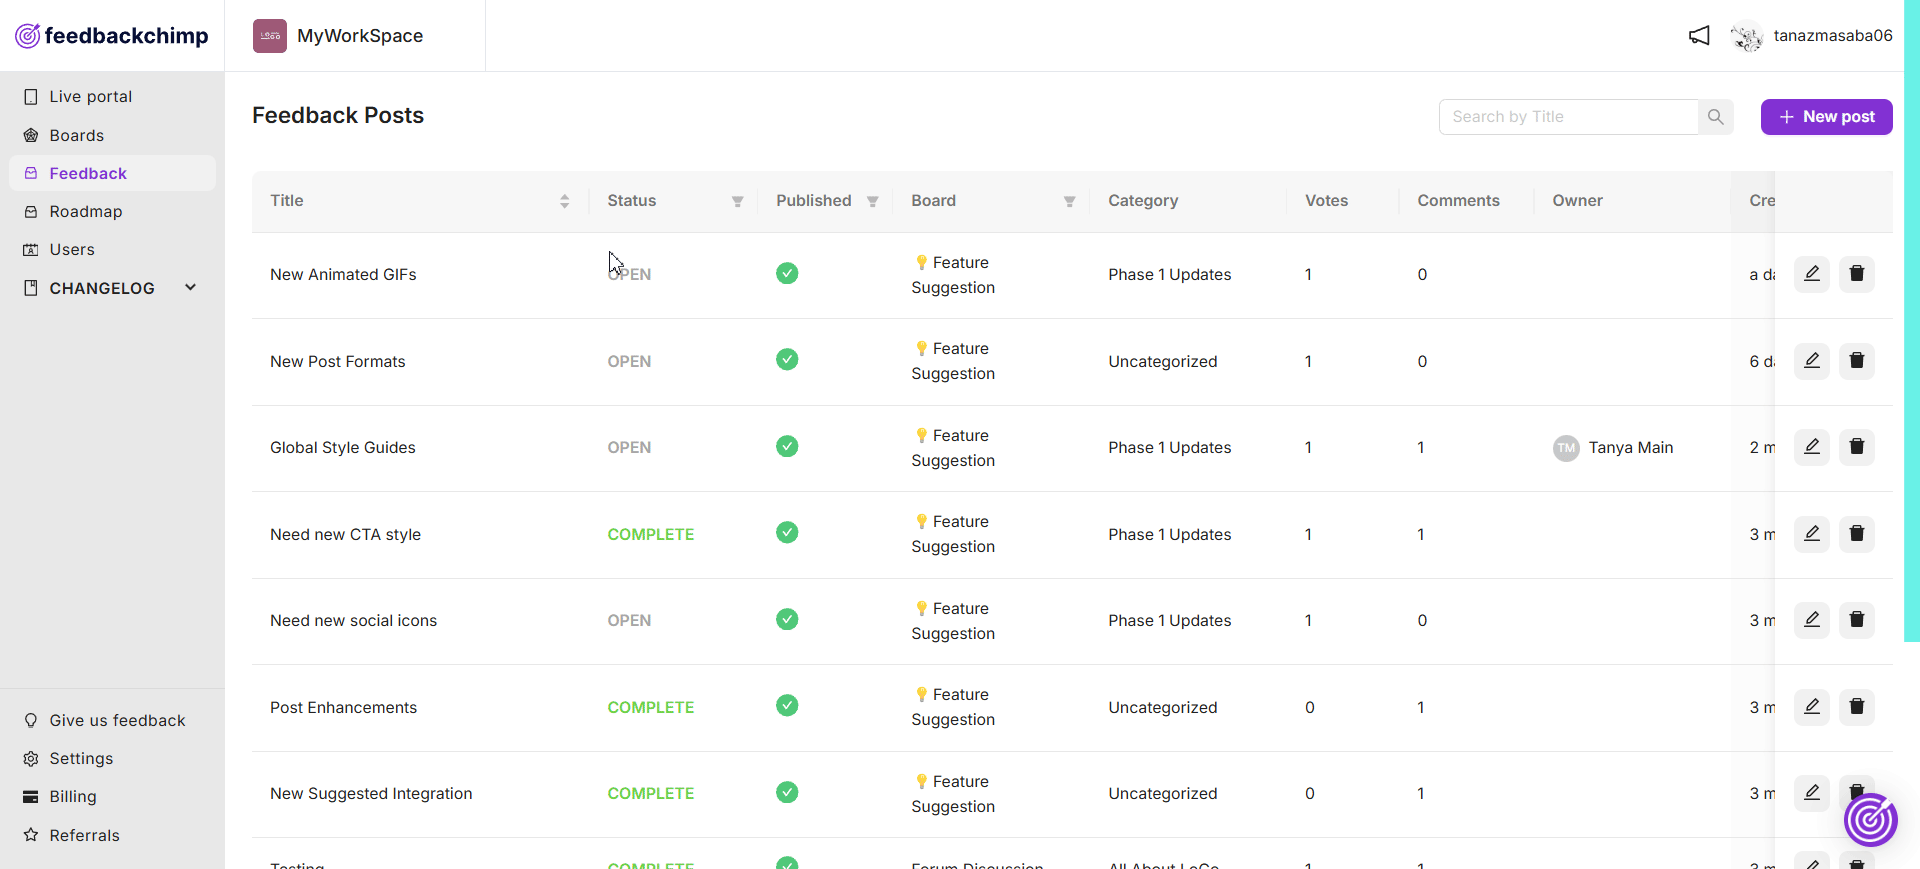
Task: Delete the Need new social icons post
Action: (x=1857, y=620)
